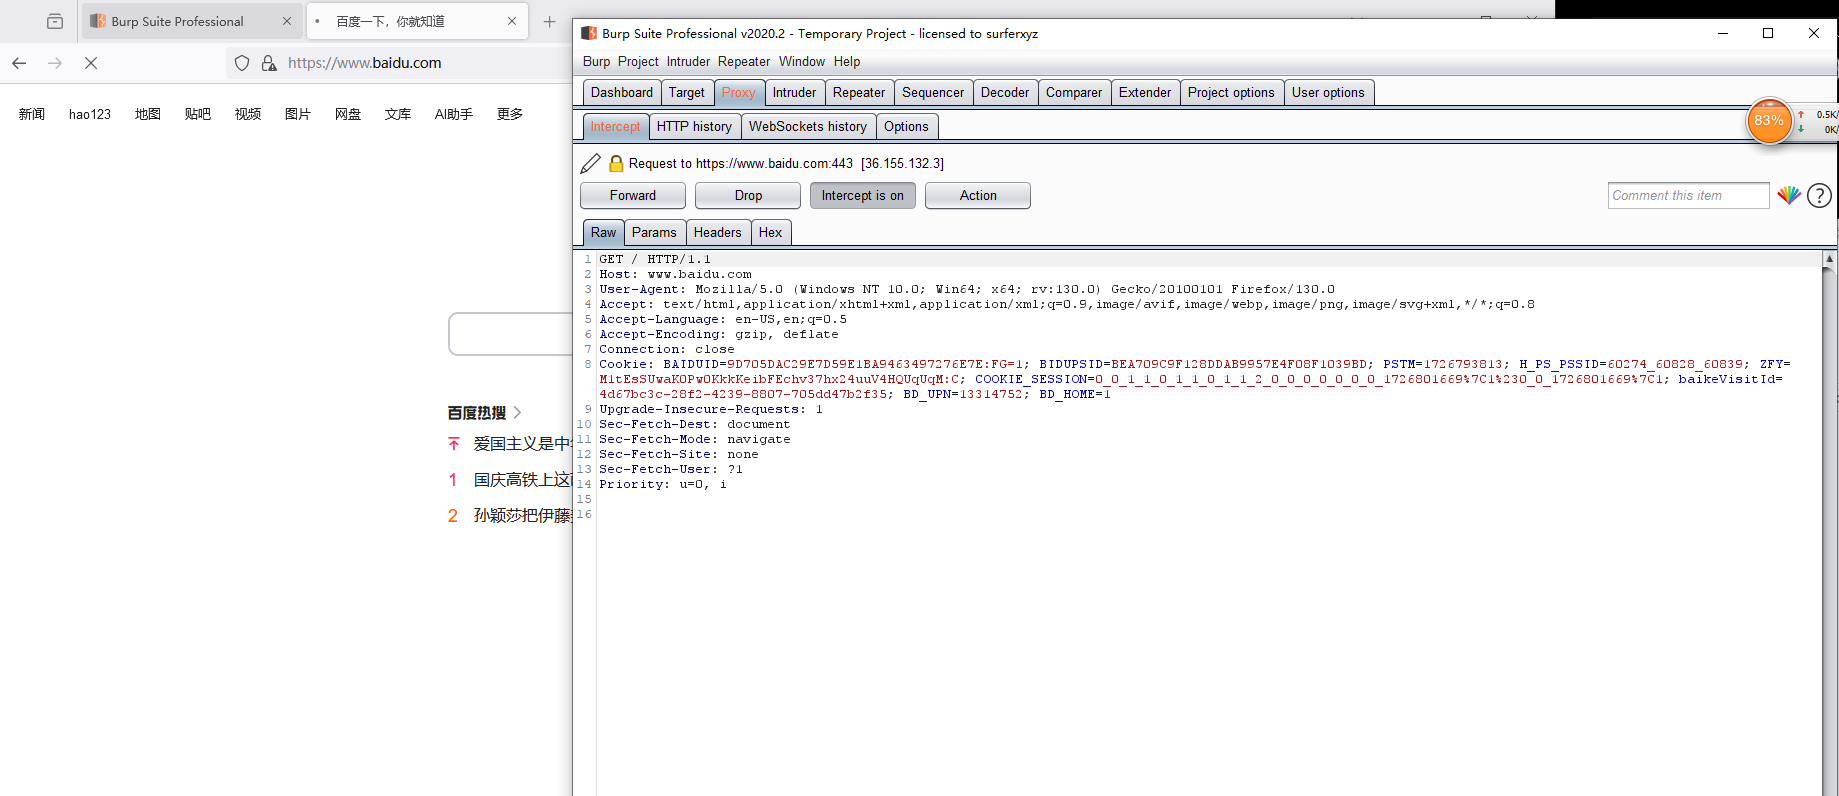Forward the intercepted request
The image size is (1839, 796).
click(633, 195)
